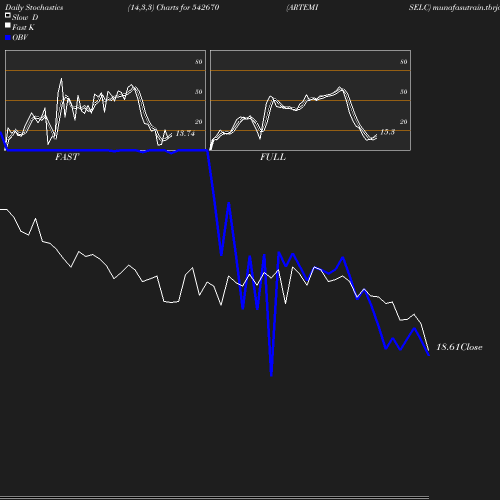This screenshot has height=500, width=500.
Task: Click the Slow D legend swatch
Action: (x=8, y=15)
